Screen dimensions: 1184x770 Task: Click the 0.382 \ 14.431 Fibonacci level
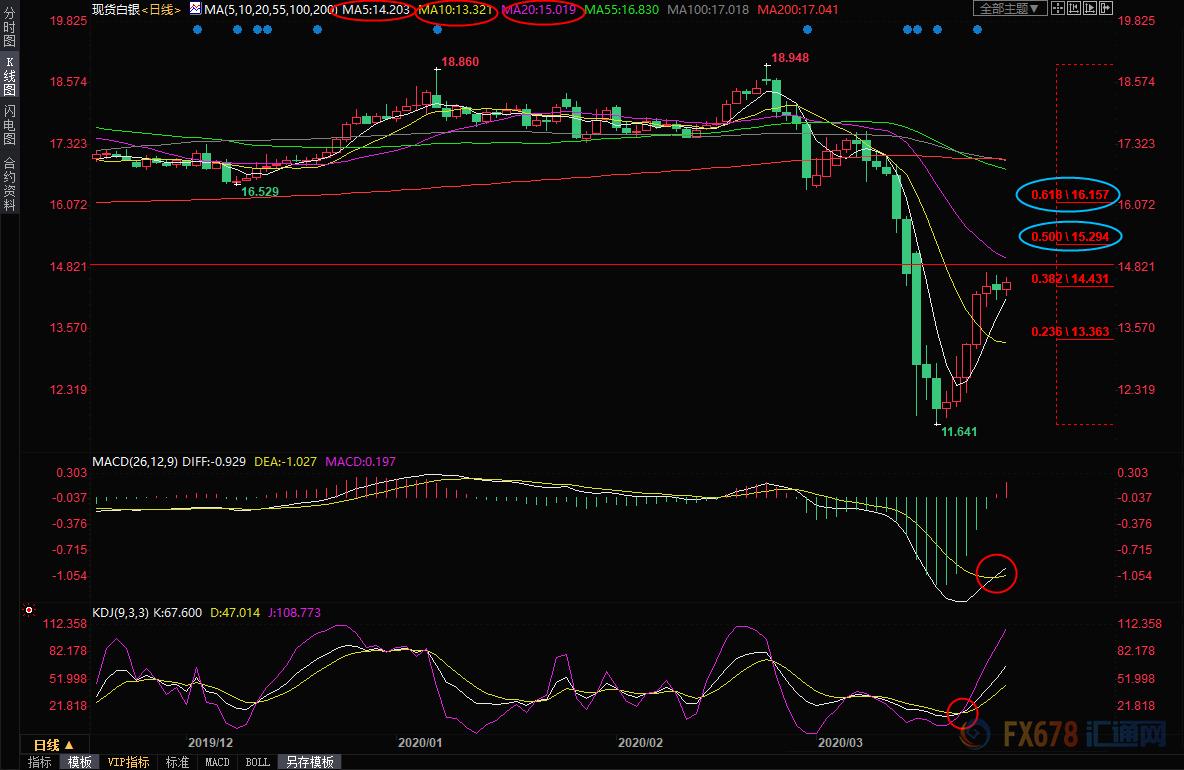click(1070, 279)
